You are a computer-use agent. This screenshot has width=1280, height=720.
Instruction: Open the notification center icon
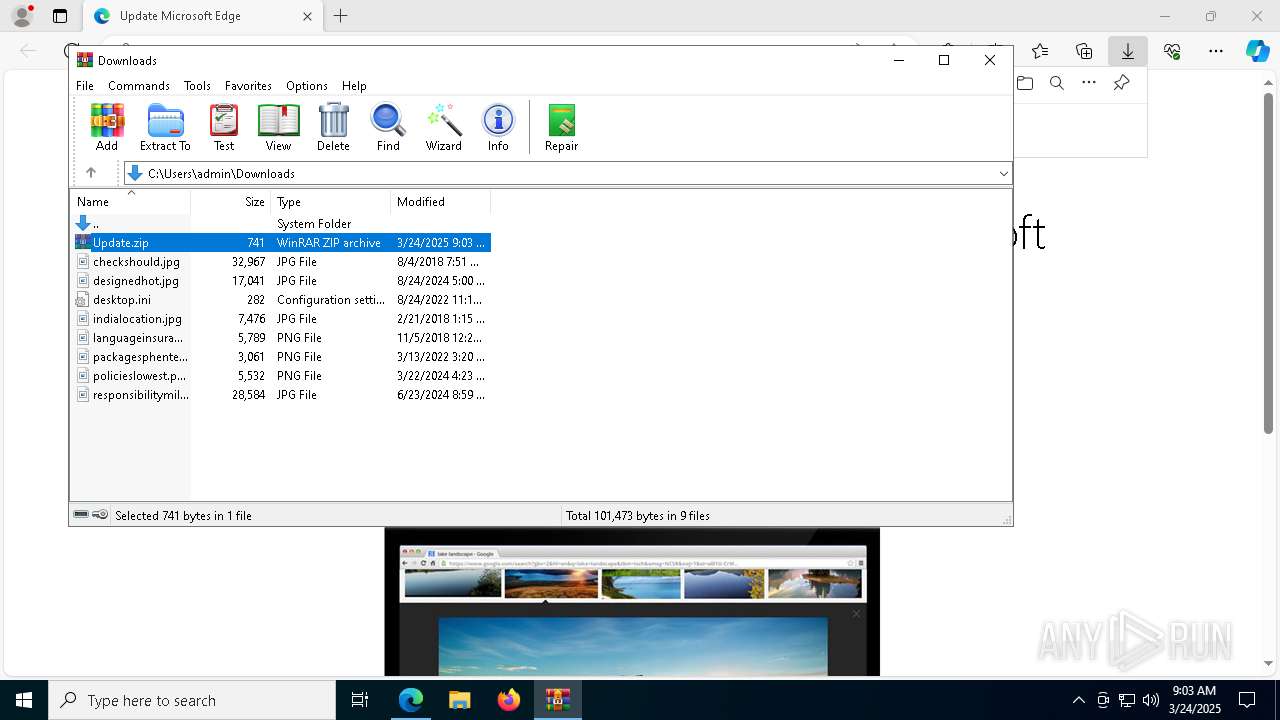(1247, 700)
